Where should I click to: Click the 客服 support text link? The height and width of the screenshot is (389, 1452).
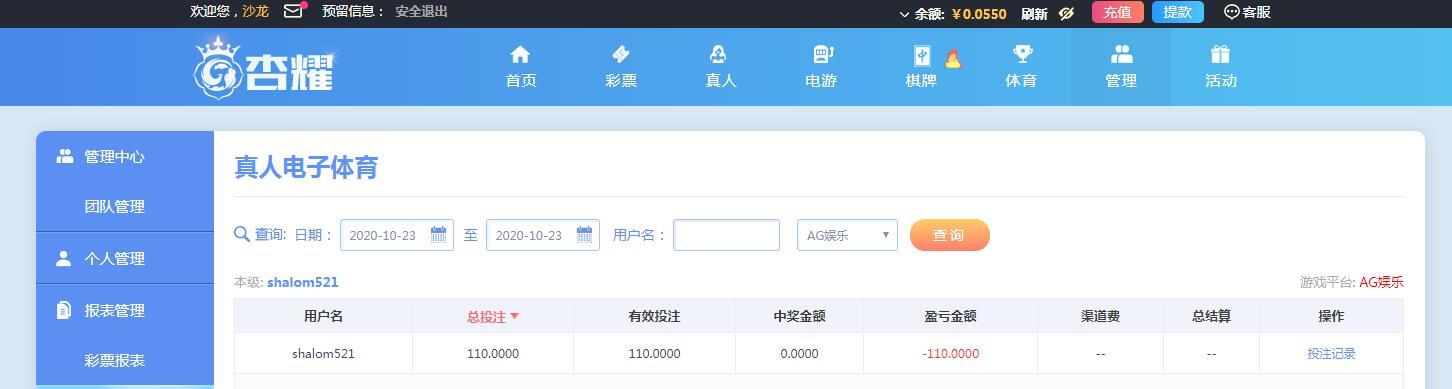tap(1256, 12)
